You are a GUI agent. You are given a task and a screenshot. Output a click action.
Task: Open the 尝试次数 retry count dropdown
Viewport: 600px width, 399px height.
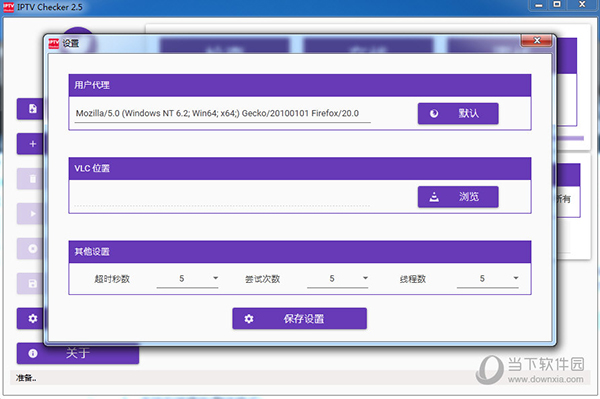[338, 279]
